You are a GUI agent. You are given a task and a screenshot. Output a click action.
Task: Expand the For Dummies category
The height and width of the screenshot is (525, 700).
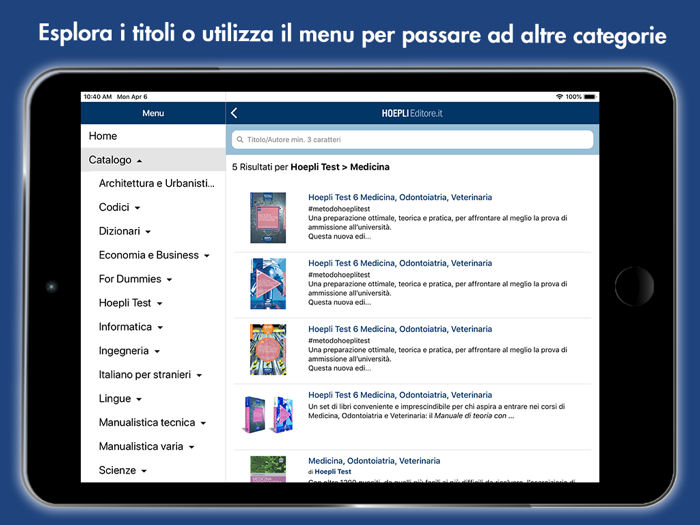point(135,279)
